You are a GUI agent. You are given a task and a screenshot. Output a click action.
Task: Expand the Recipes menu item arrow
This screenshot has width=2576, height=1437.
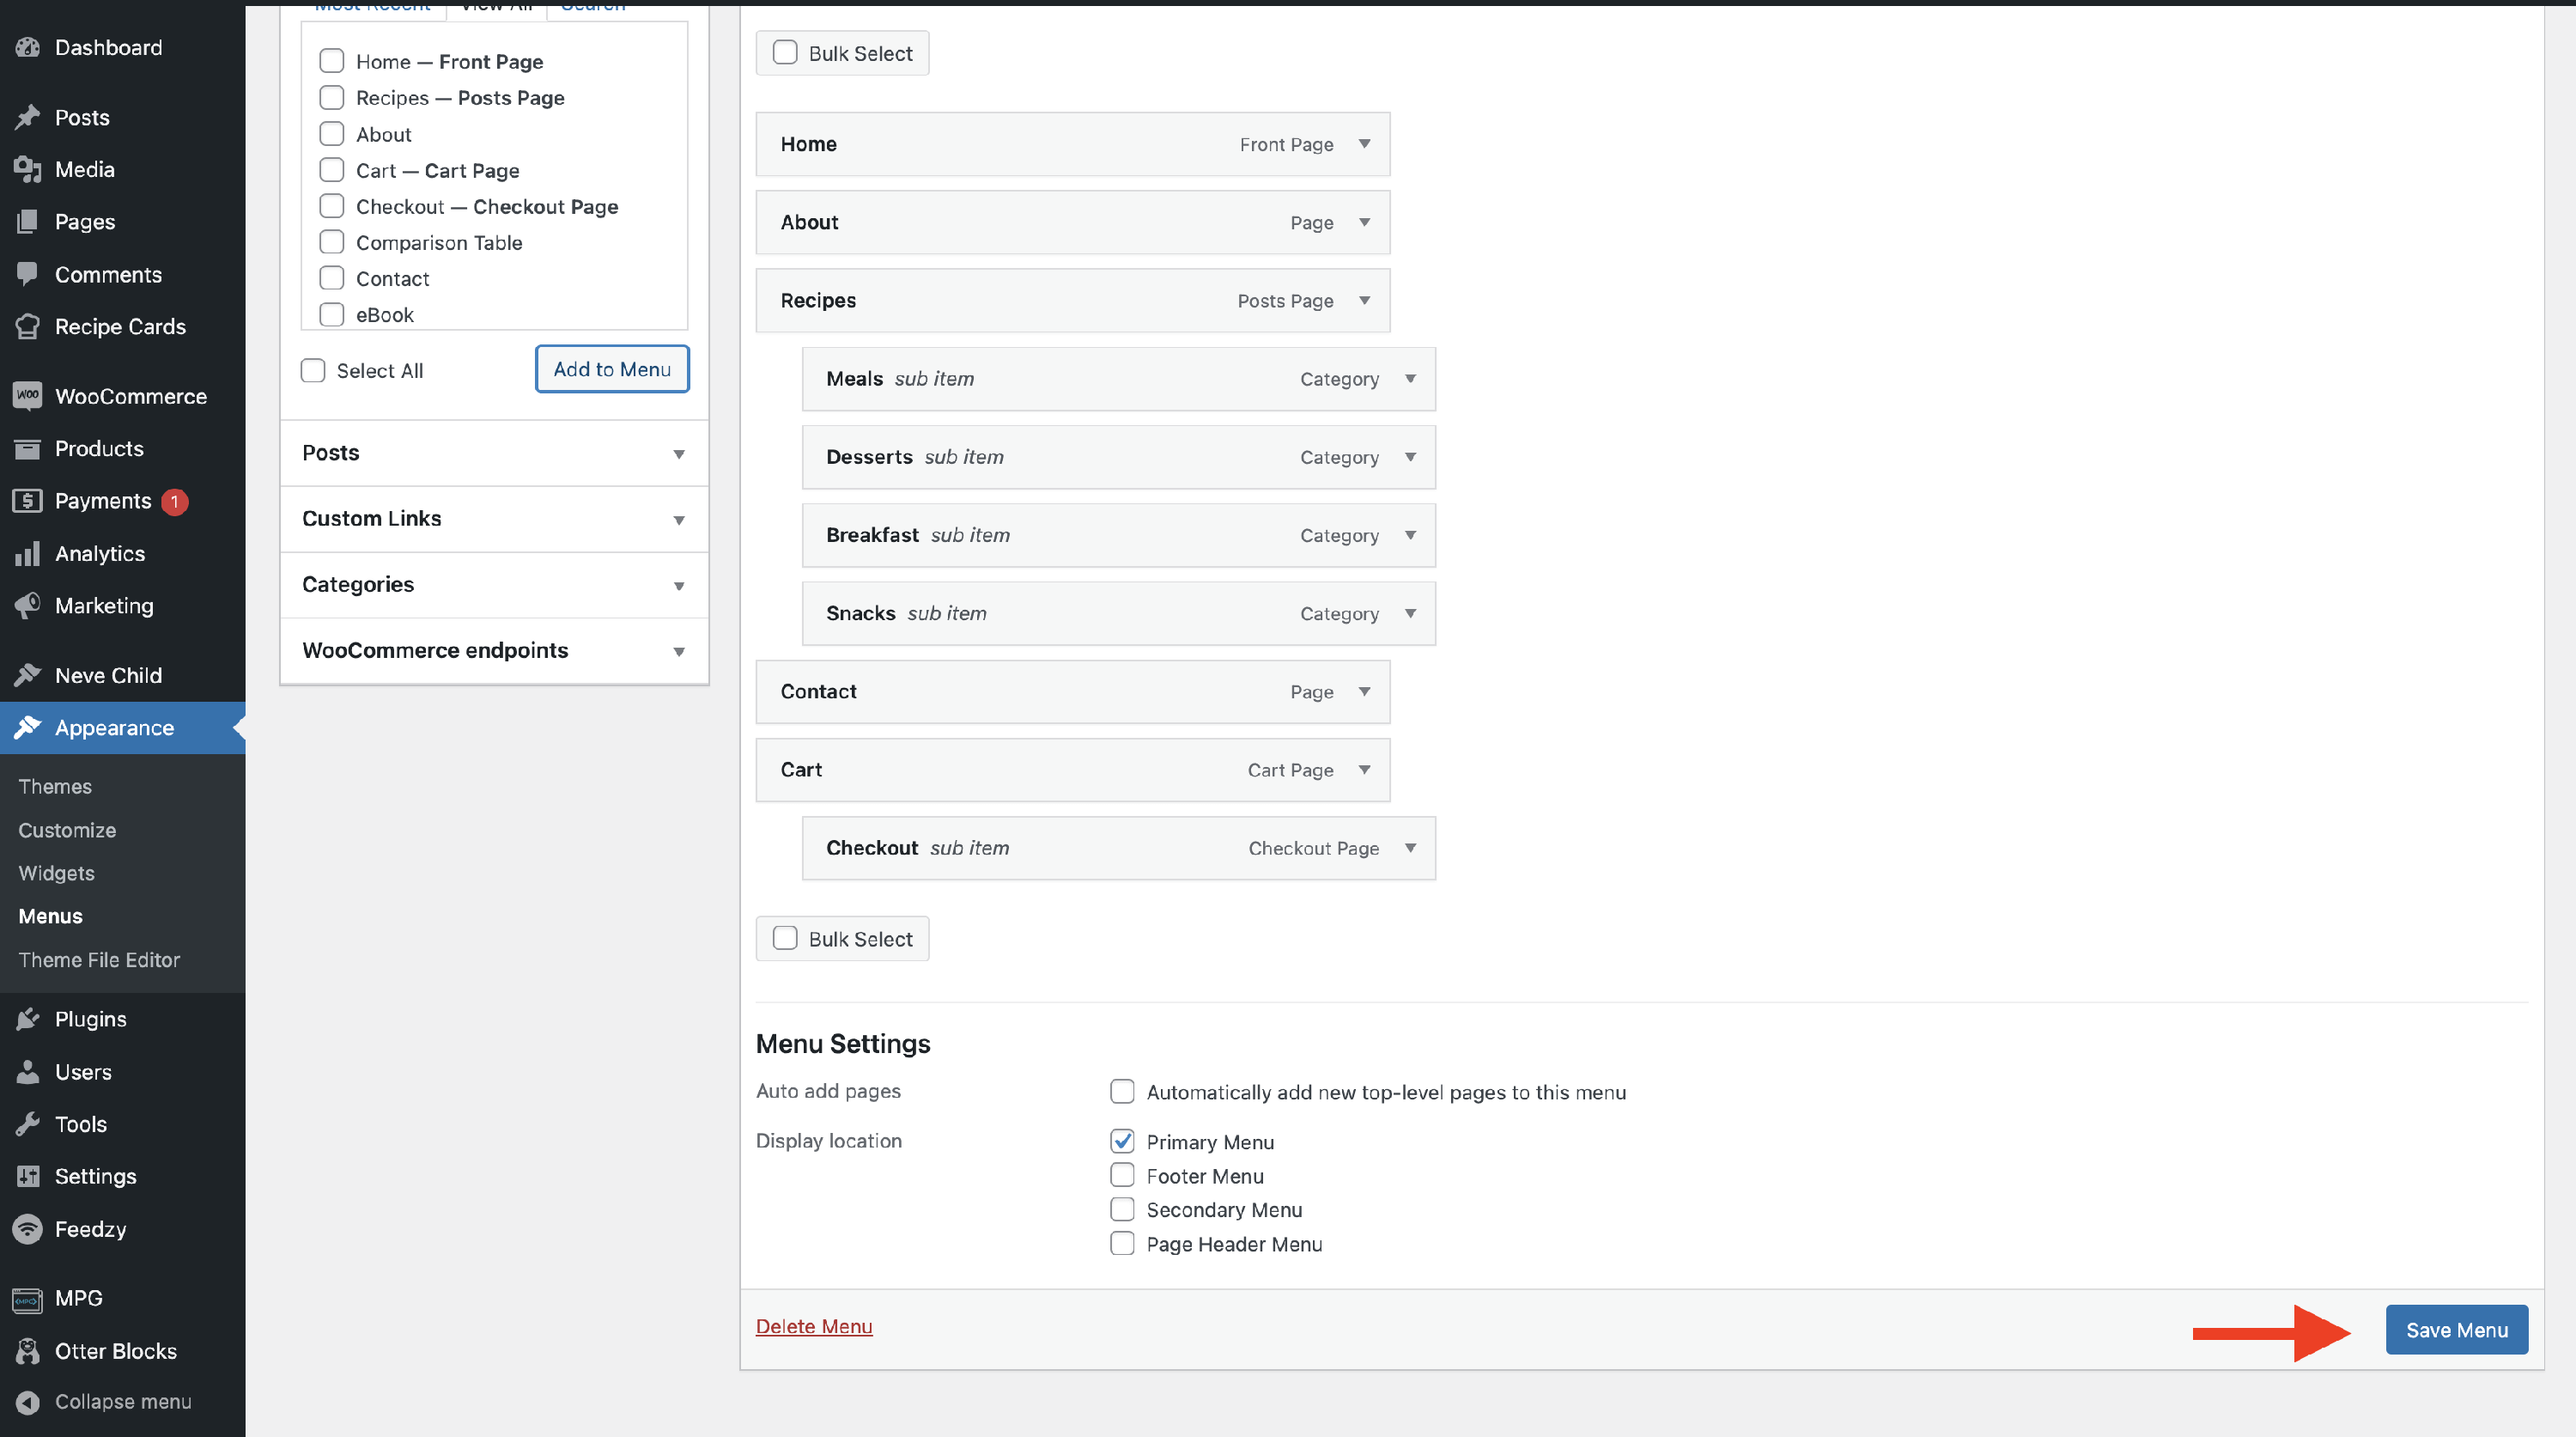point(1364,300)
